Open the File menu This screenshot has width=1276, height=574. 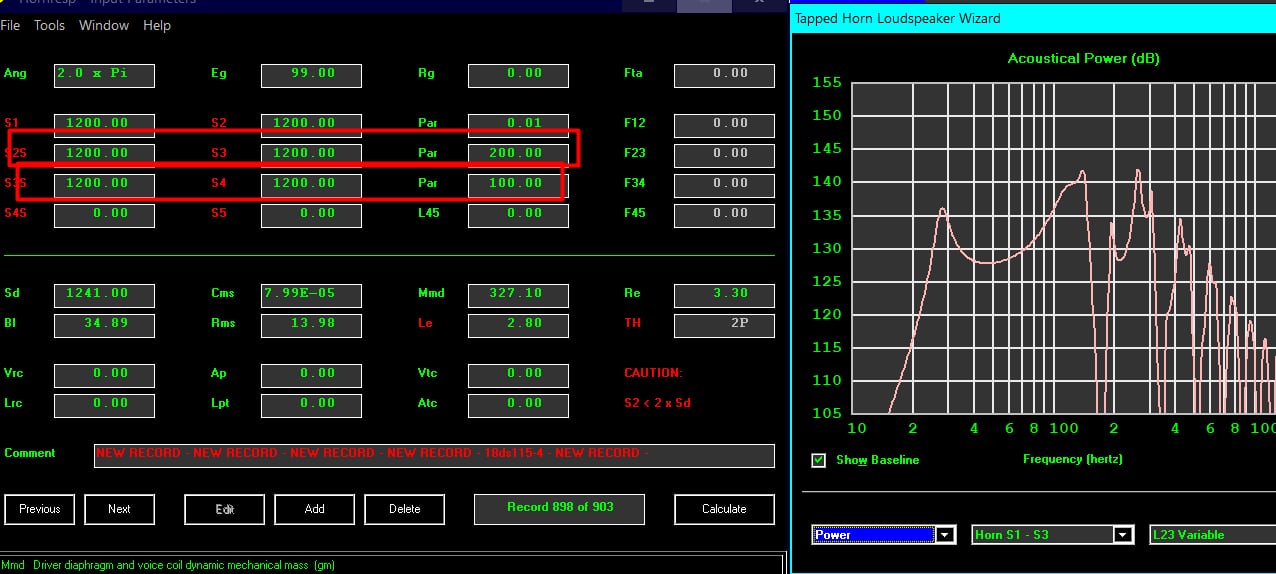pos(10,25)
